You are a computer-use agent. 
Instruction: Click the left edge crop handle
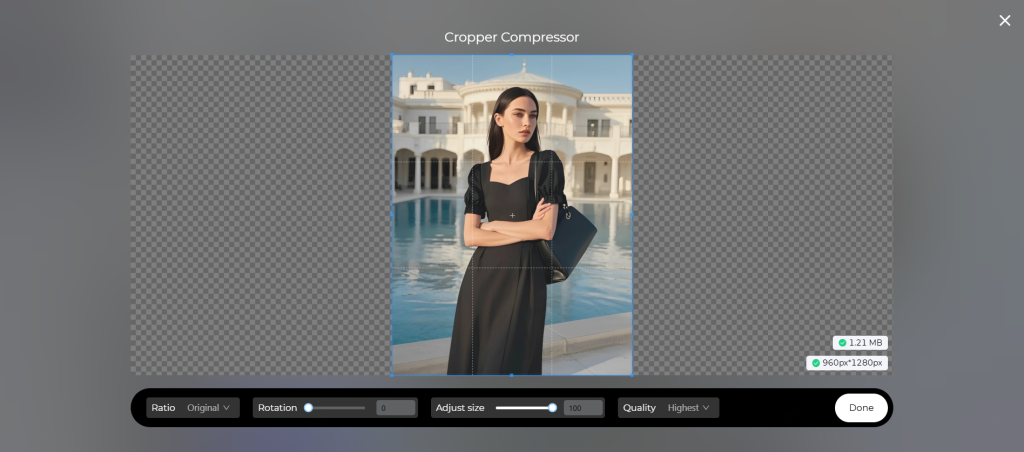[392, 215]
